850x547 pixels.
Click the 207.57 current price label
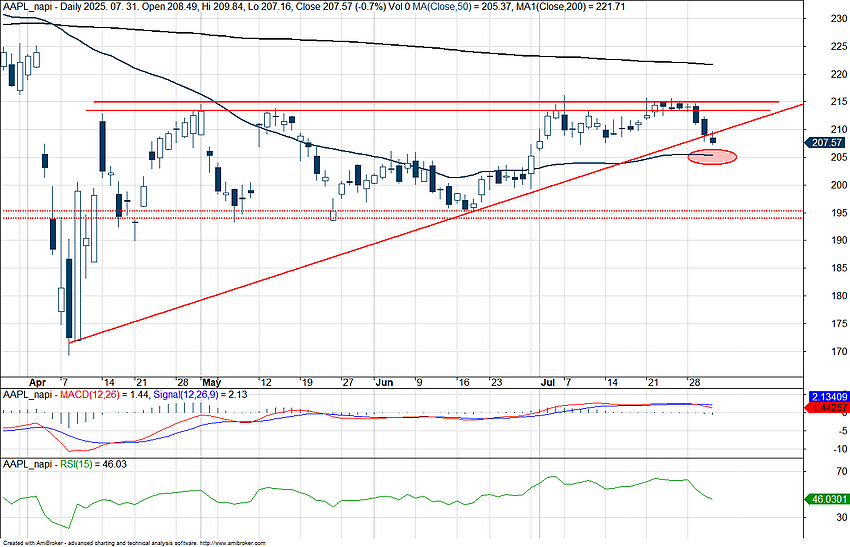coord(828,143)
